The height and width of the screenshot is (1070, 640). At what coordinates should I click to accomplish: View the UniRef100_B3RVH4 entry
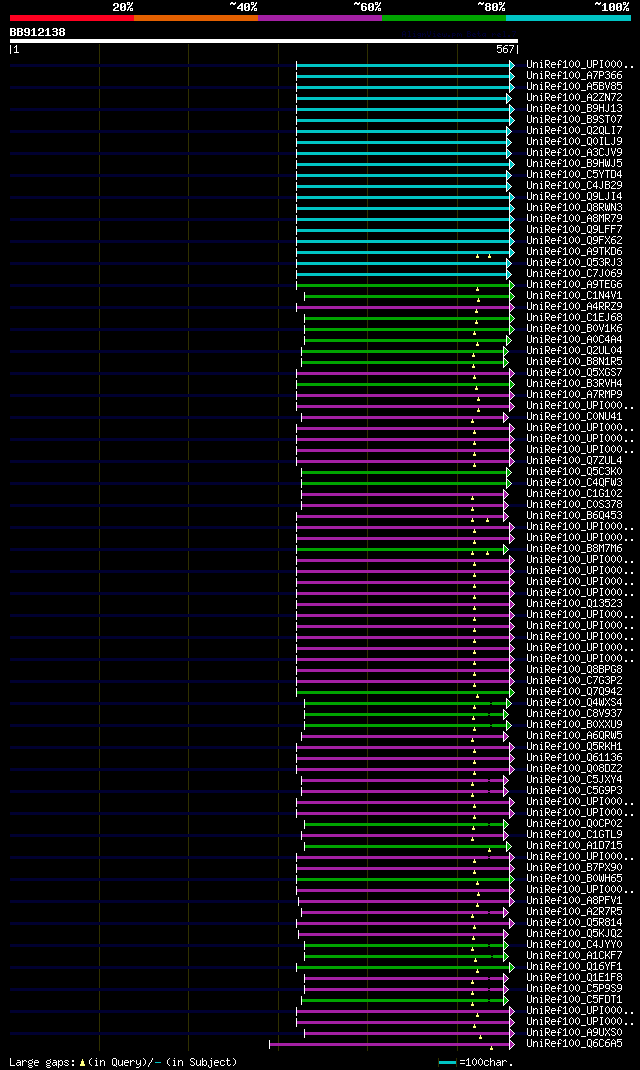574,384
